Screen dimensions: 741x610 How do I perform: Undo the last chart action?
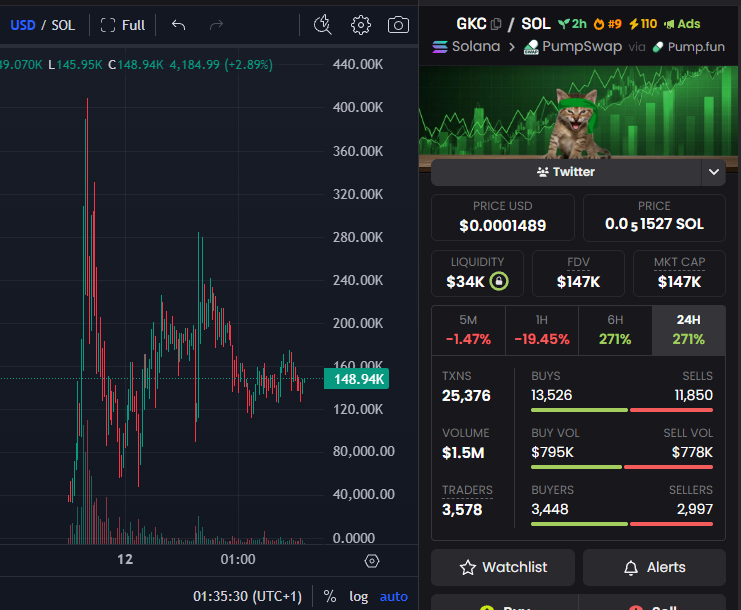click(x=178, y=25)
